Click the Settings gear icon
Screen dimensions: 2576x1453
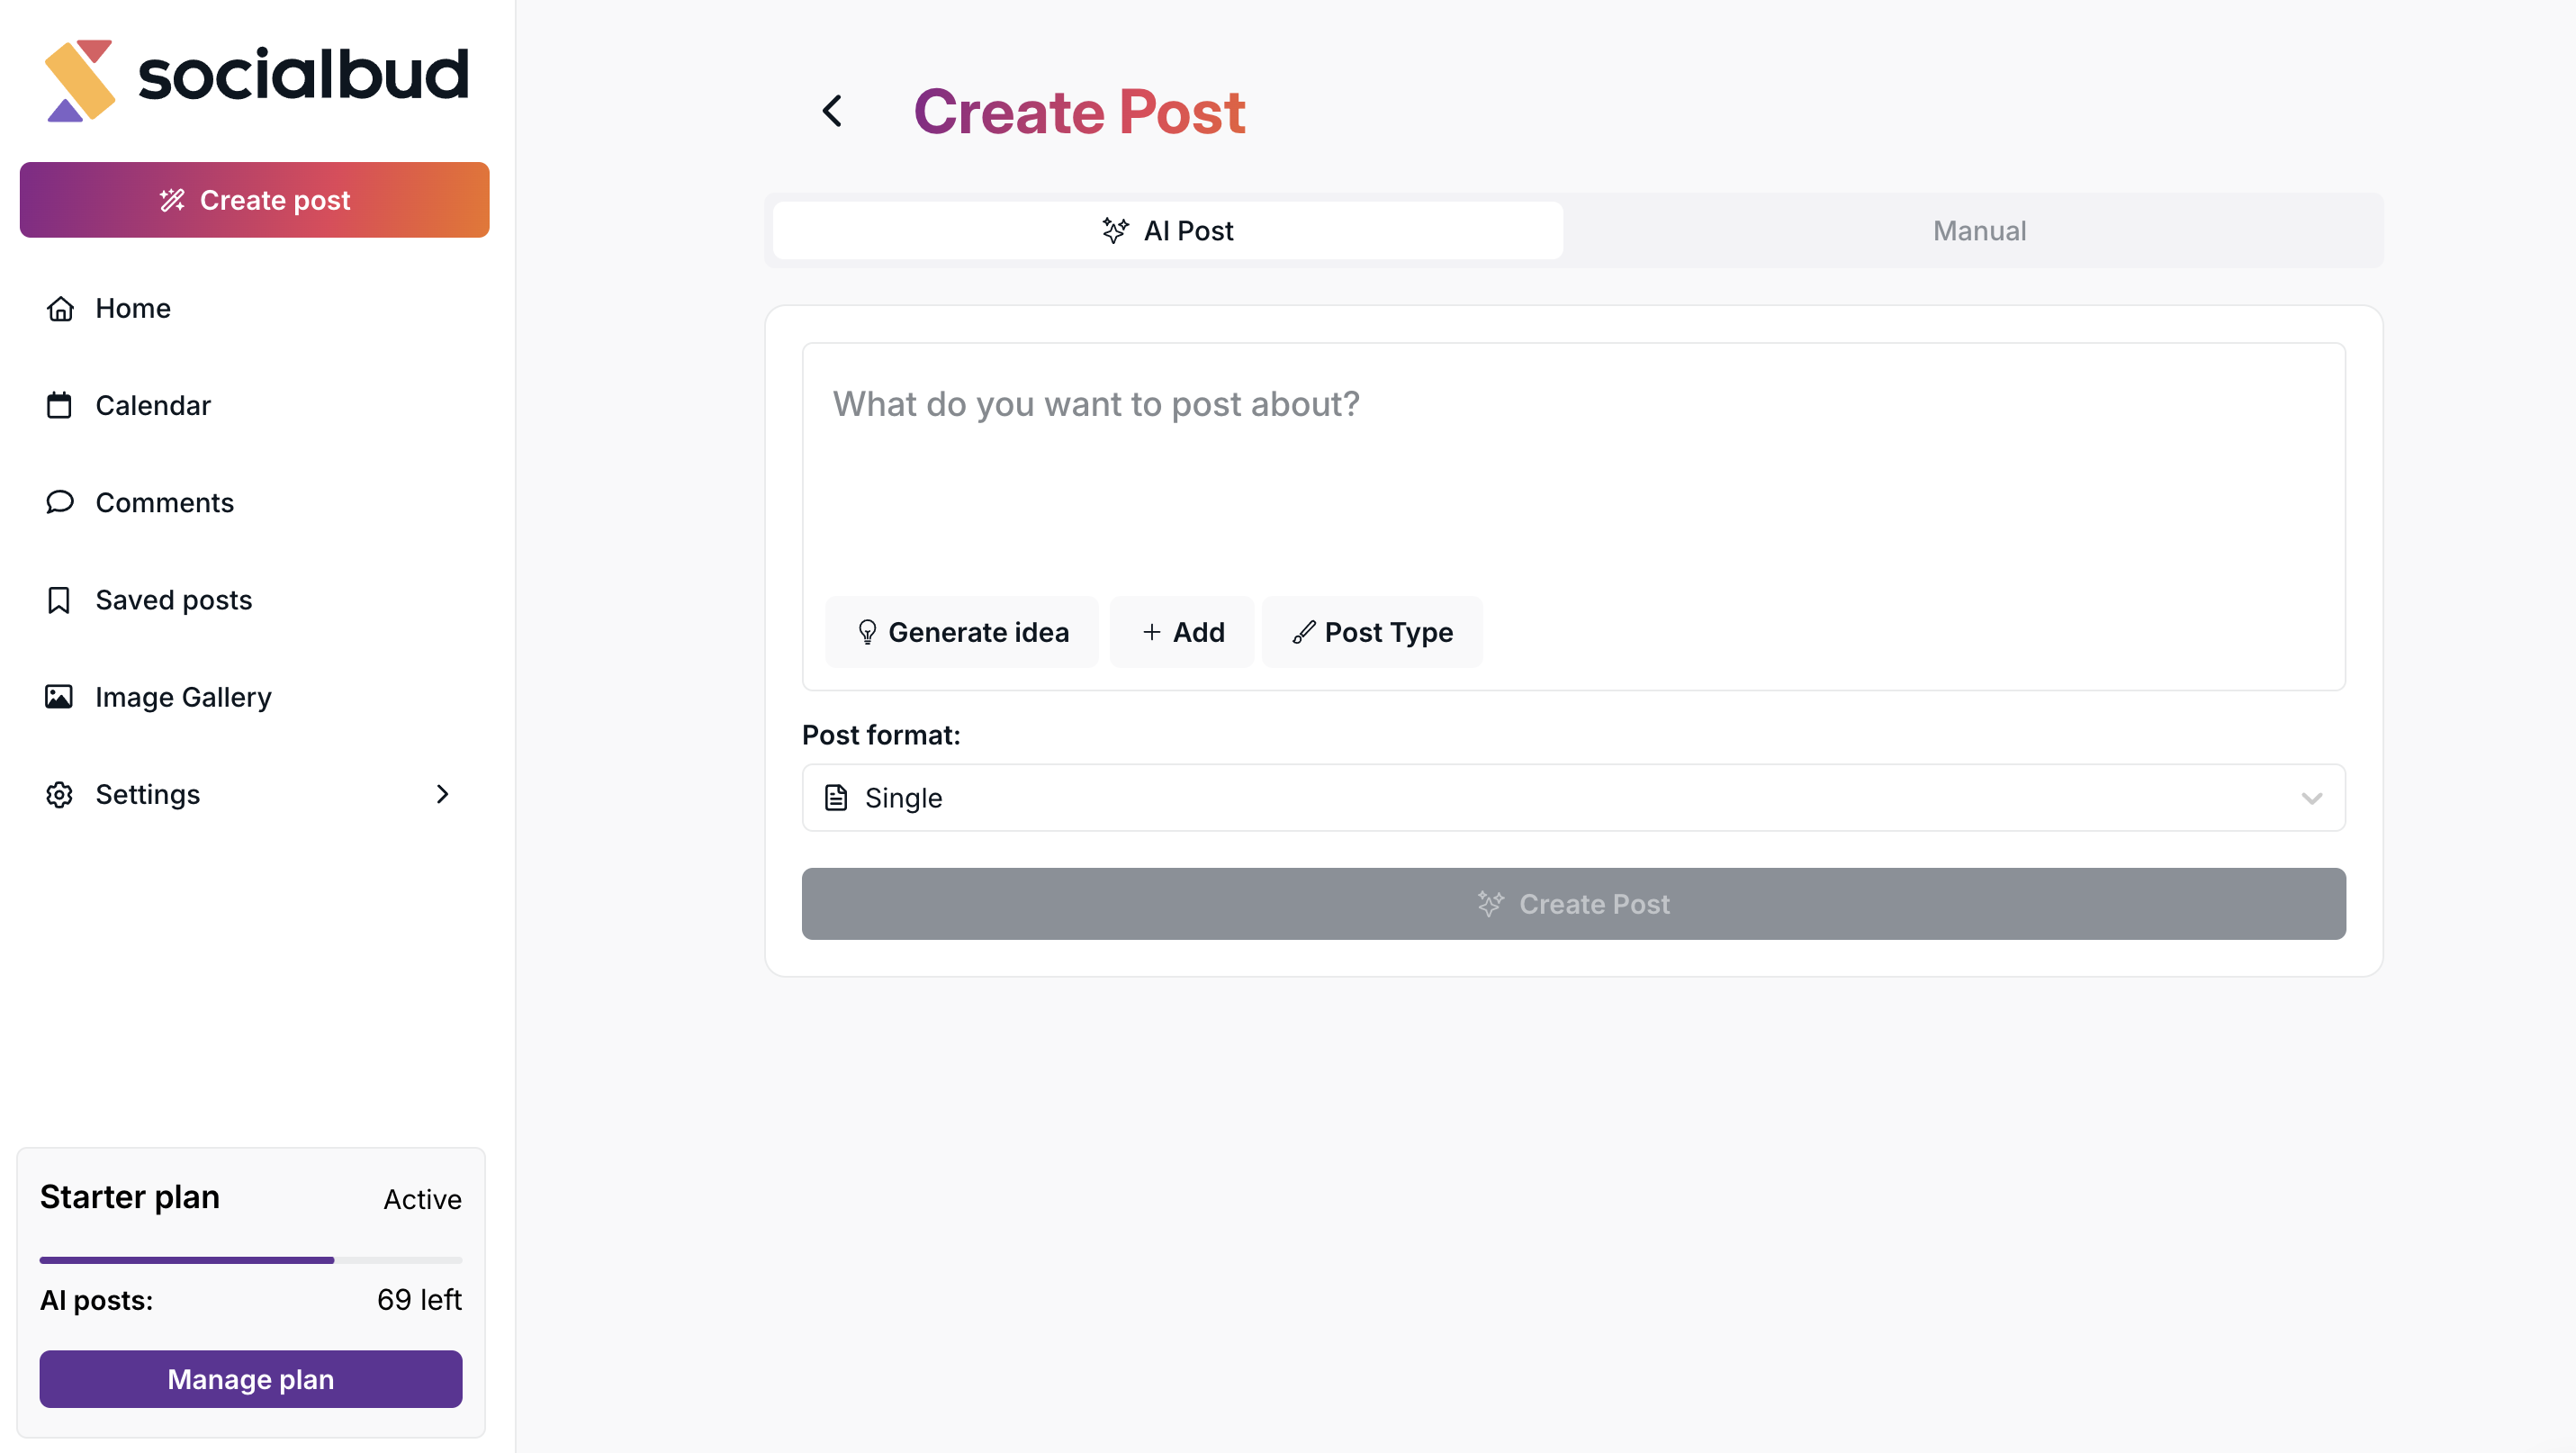(60, 794)
